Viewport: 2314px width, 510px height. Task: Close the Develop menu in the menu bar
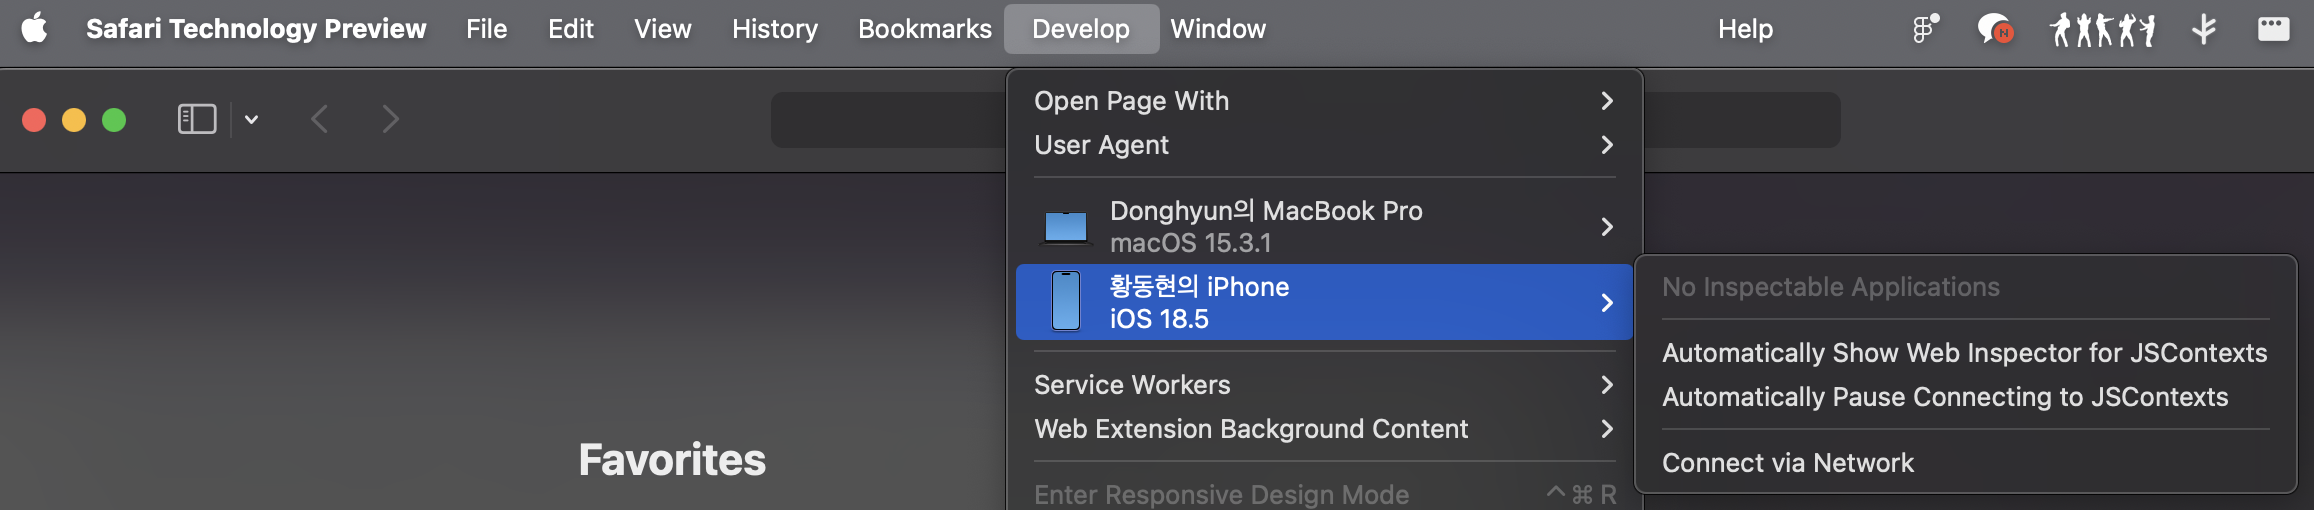click(1081, 29)
